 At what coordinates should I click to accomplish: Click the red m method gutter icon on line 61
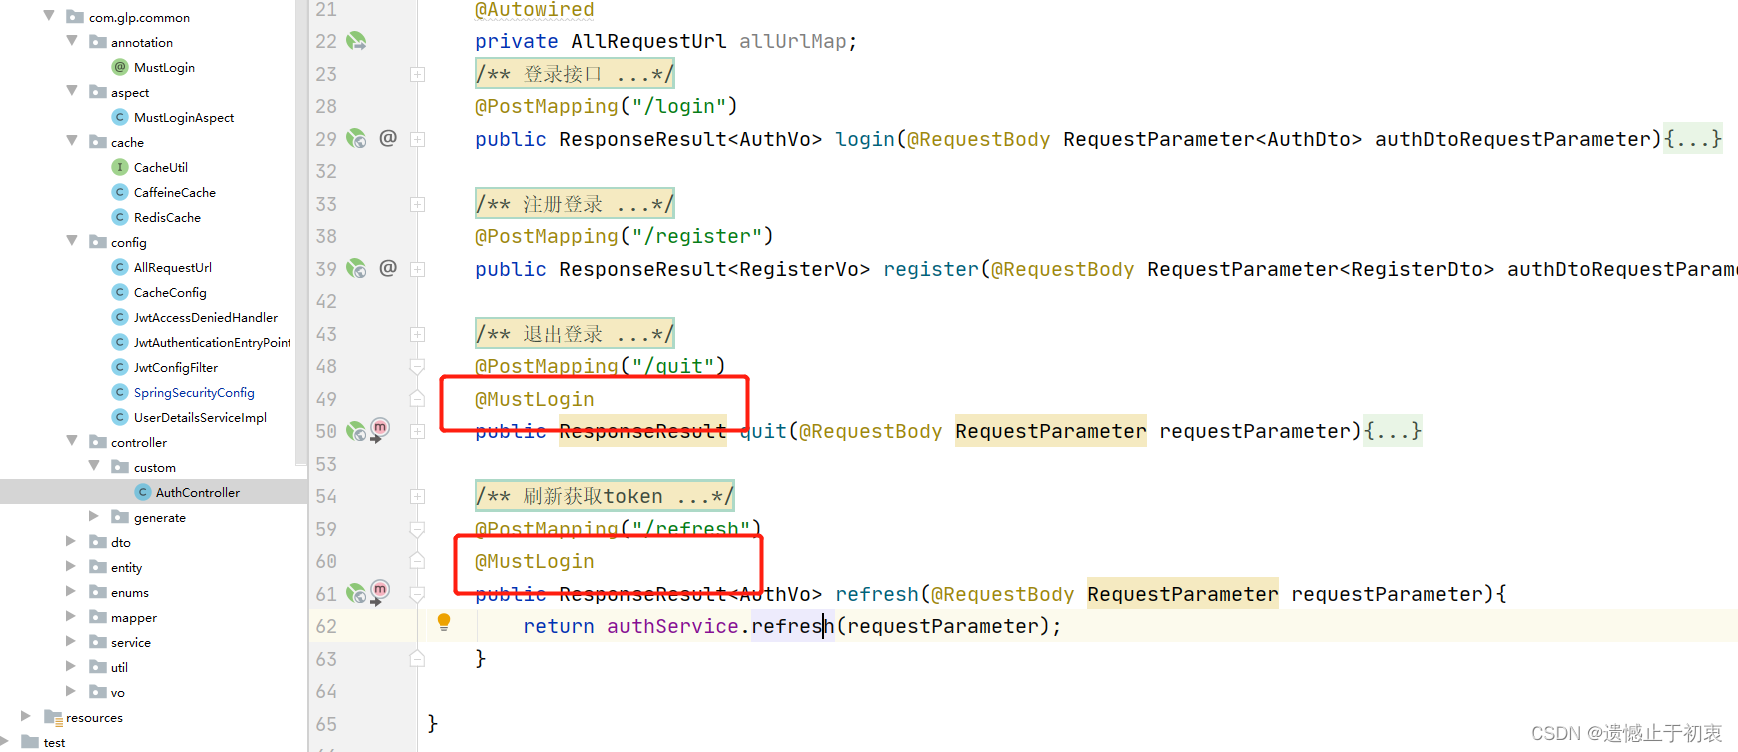380,591
